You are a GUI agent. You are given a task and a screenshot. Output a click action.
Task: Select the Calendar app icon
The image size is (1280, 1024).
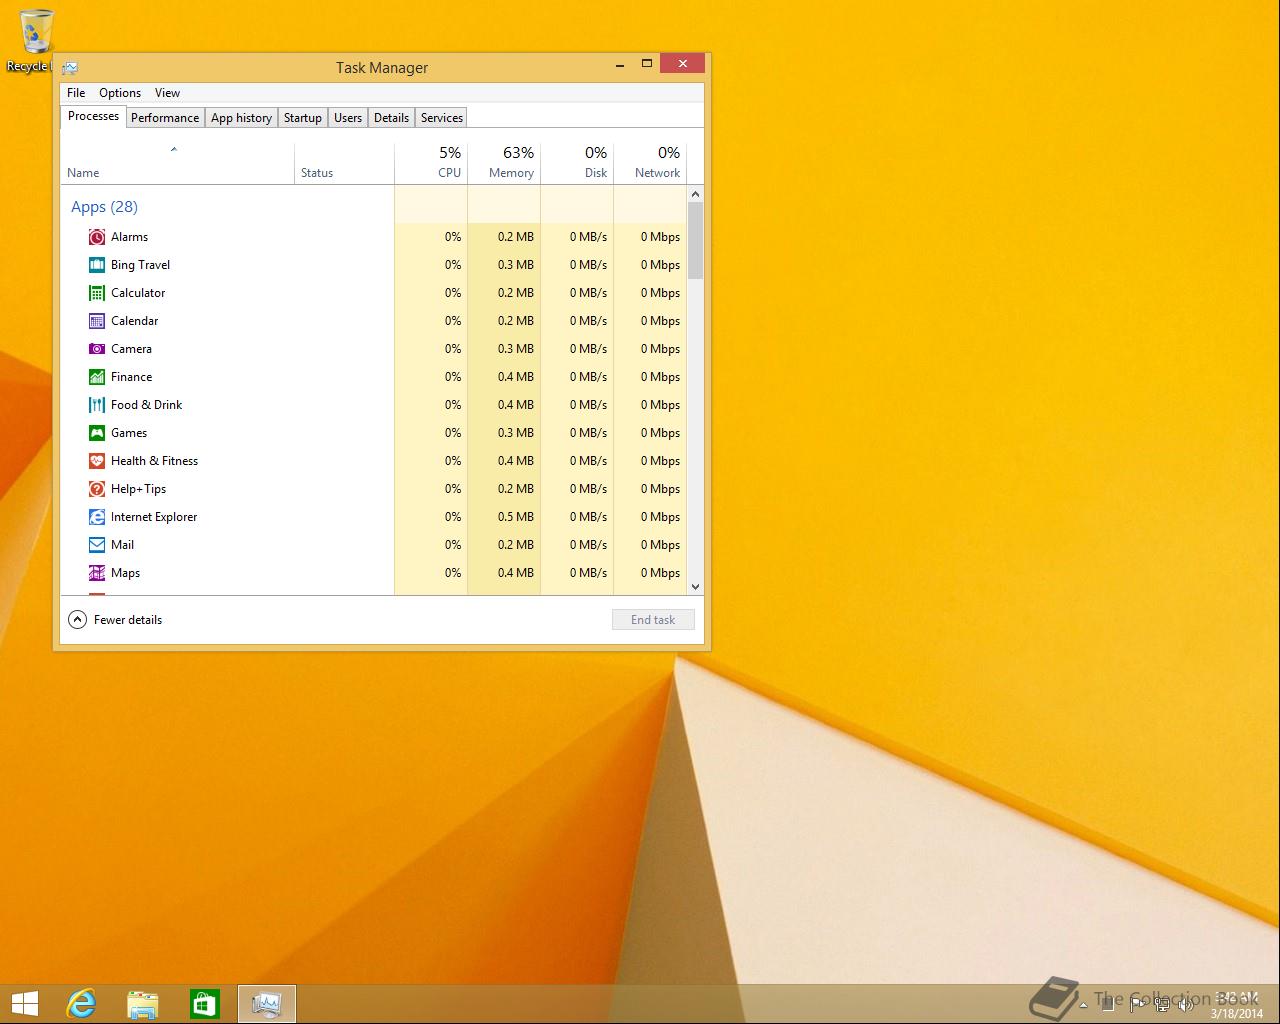[x=97, y=321]
